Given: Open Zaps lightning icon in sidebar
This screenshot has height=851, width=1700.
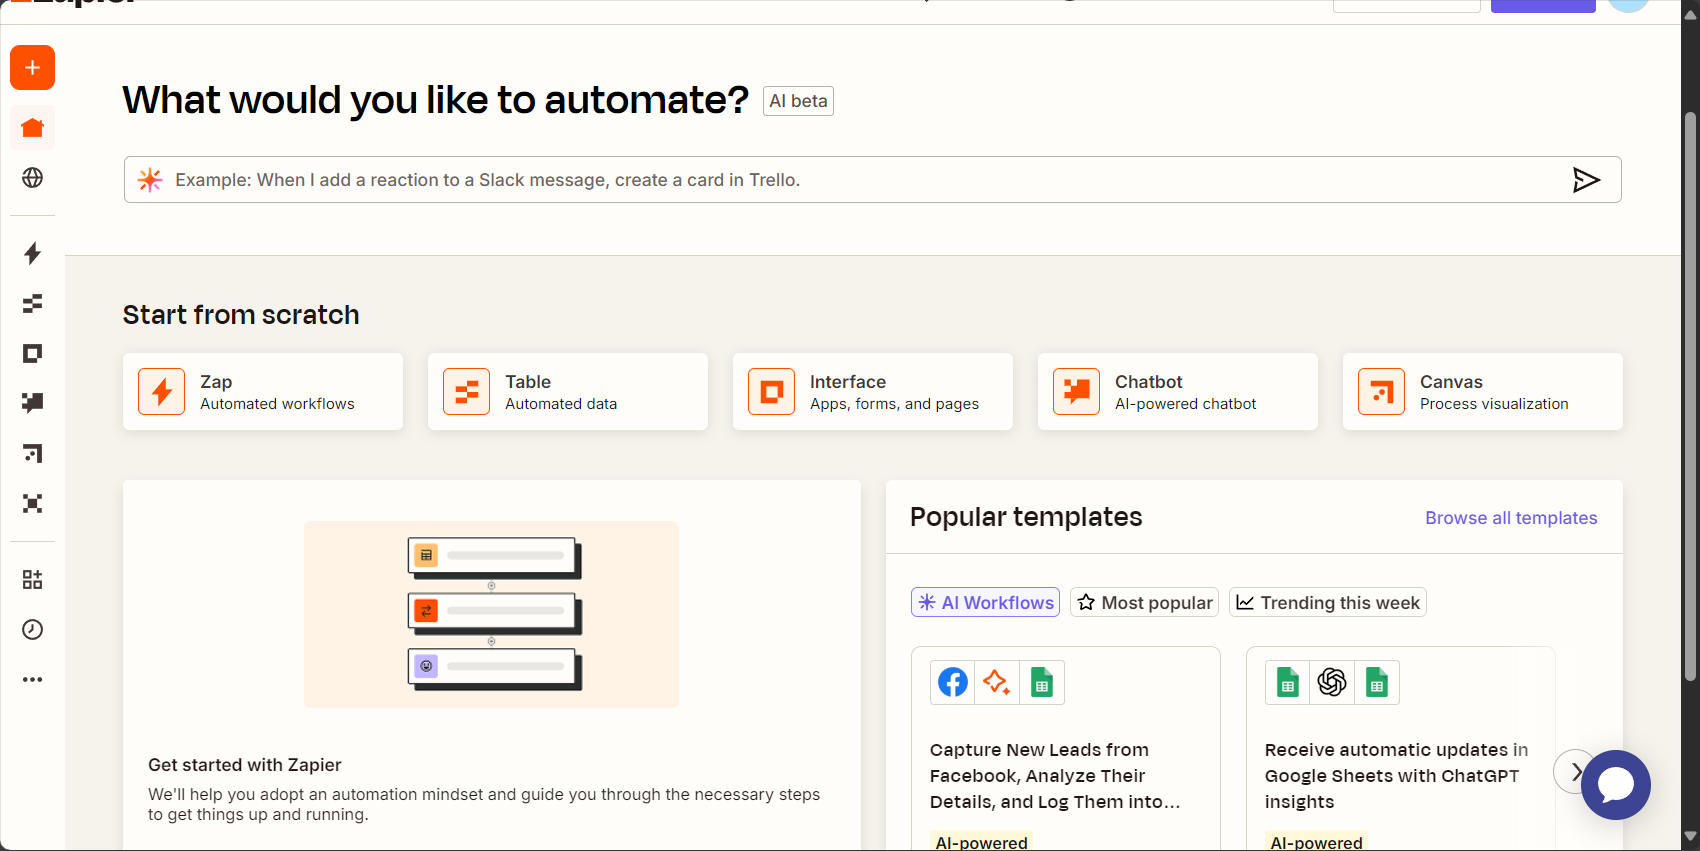Looking at the screenshot, I should coord(32,253).
